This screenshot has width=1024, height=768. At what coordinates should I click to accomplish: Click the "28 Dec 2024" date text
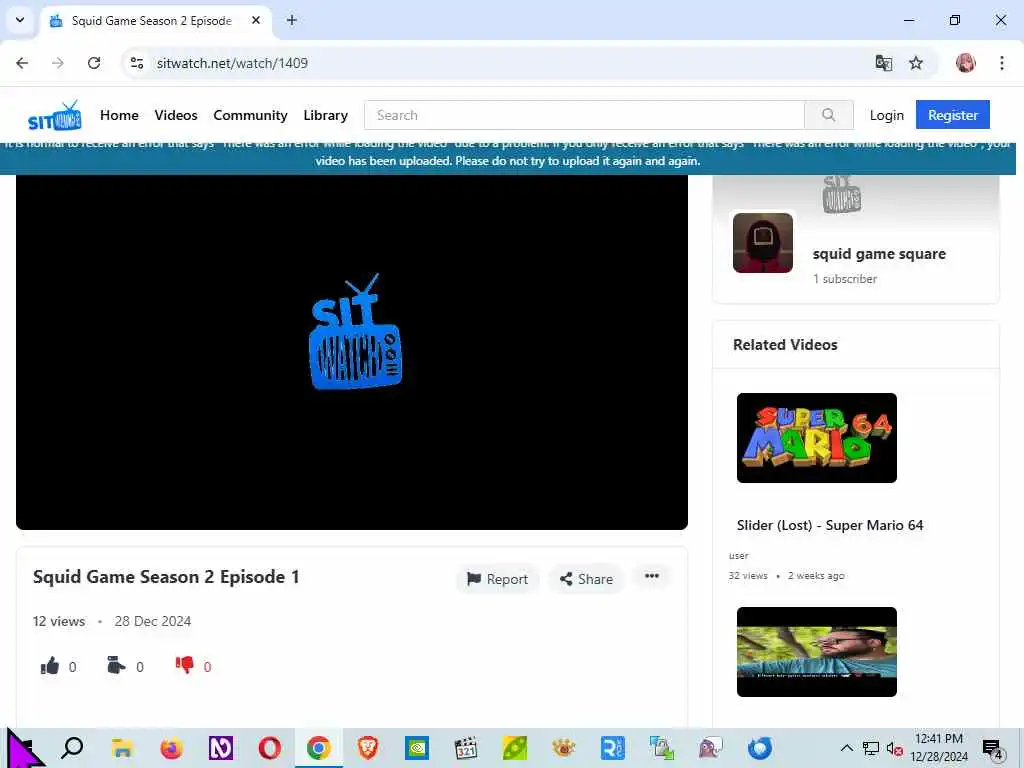pyautogui.click(x=153, y=621)
